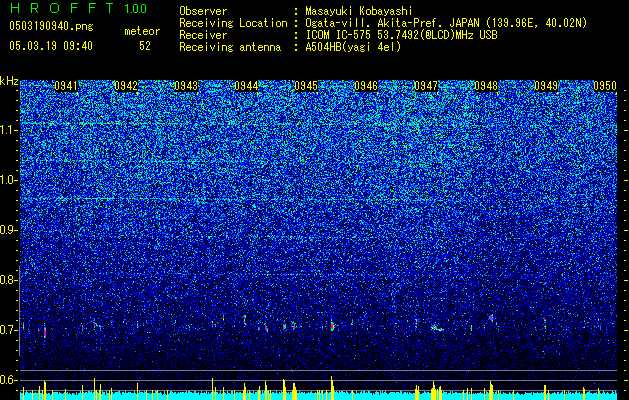Click the HROFFT 1.0.0 title text
The width and height of the screenshot is (629, 400).
[78, 8]
